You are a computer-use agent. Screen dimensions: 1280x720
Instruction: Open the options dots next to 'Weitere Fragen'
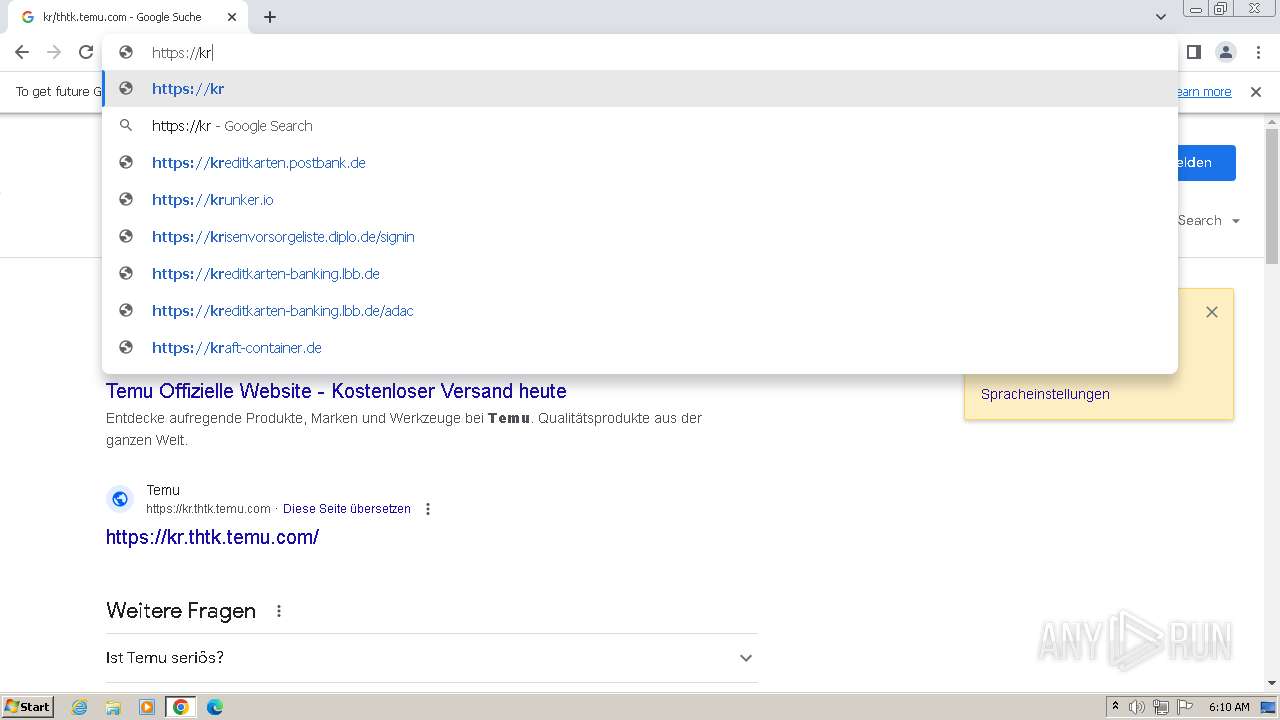coord(279,611)
